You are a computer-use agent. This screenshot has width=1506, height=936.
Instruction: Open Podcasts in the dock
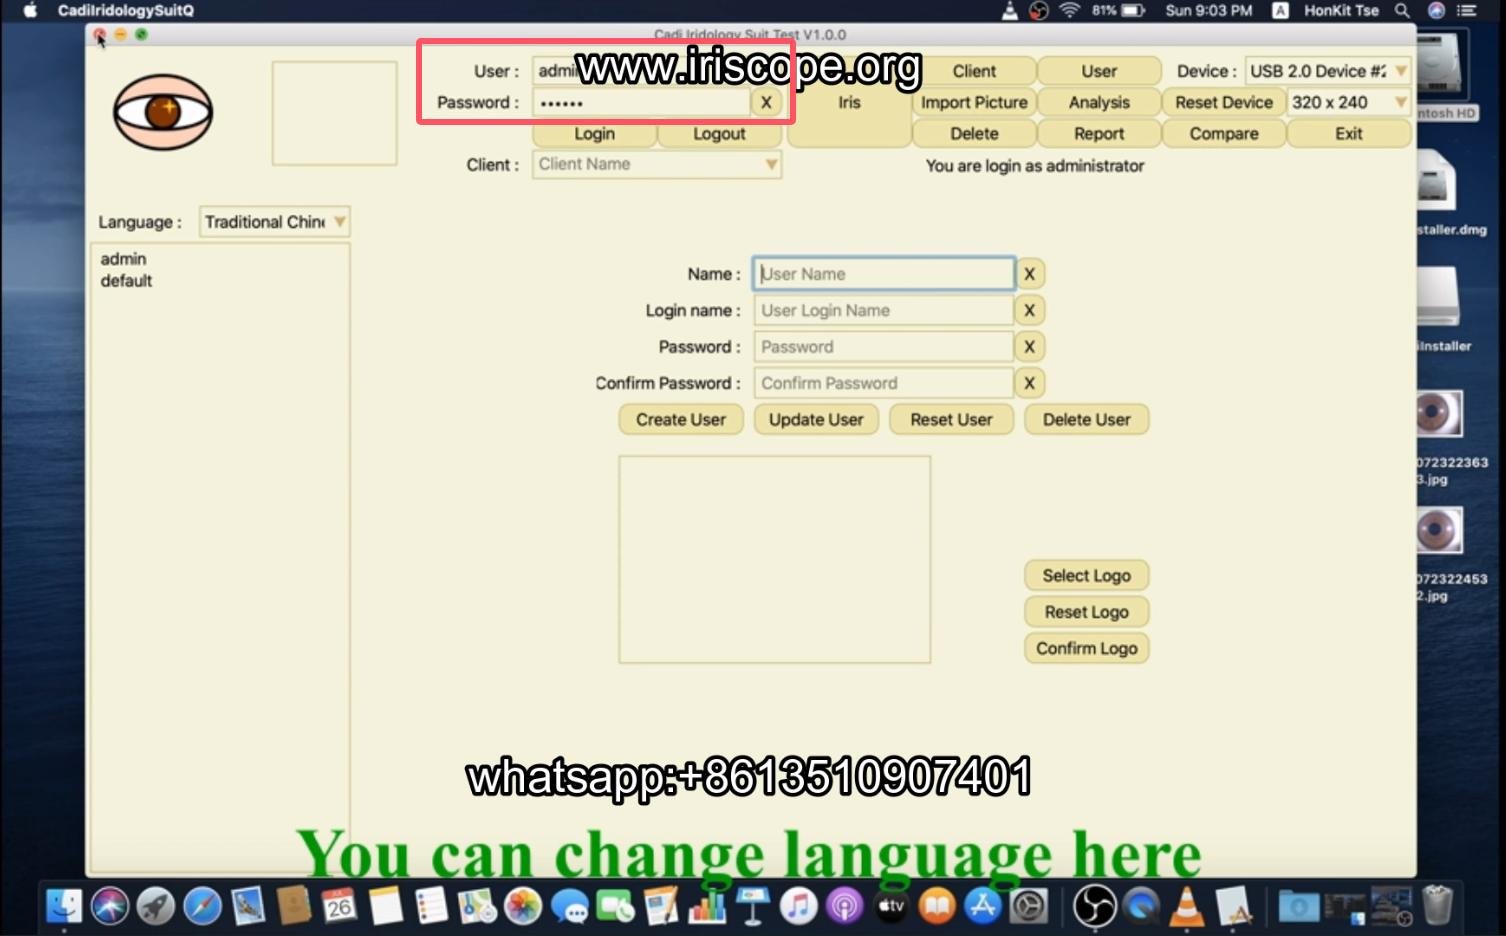(x=844, y=906)
